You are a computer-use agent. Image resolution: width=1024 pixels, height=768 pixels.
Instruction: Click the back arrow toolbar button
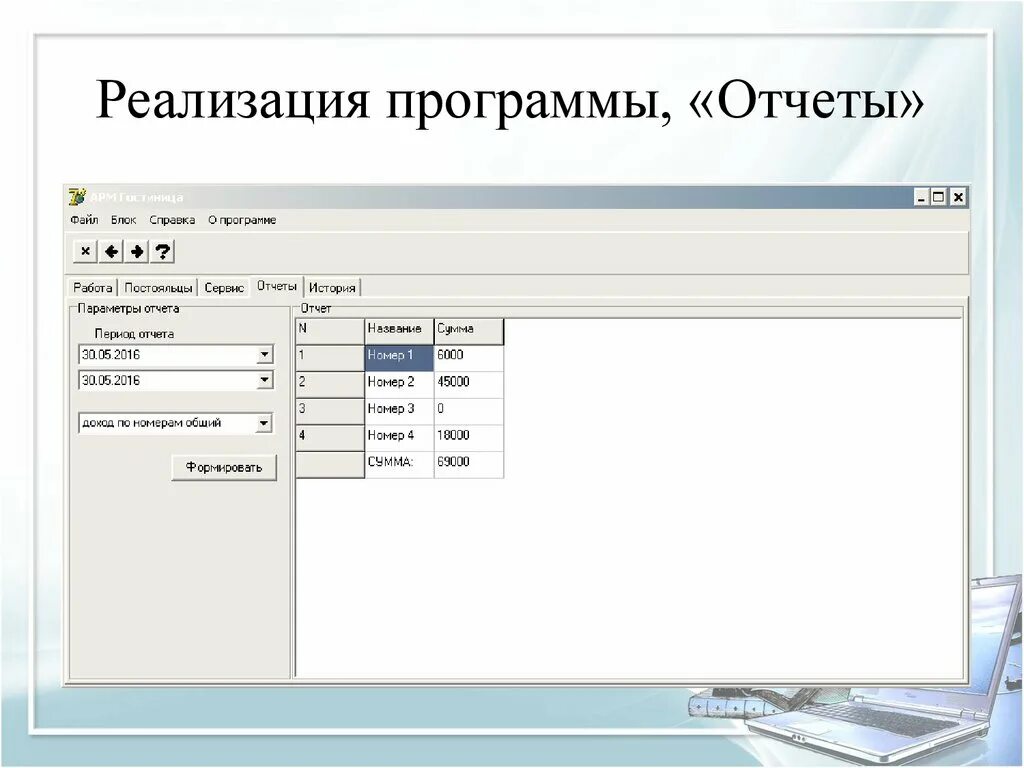pos(111,251)
